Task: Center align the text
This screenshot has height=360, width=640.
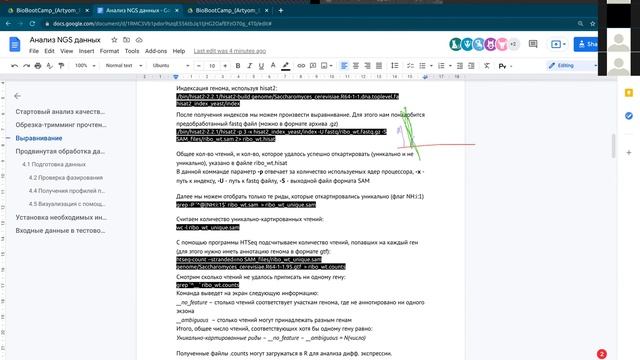Action: tap(356, 66)
